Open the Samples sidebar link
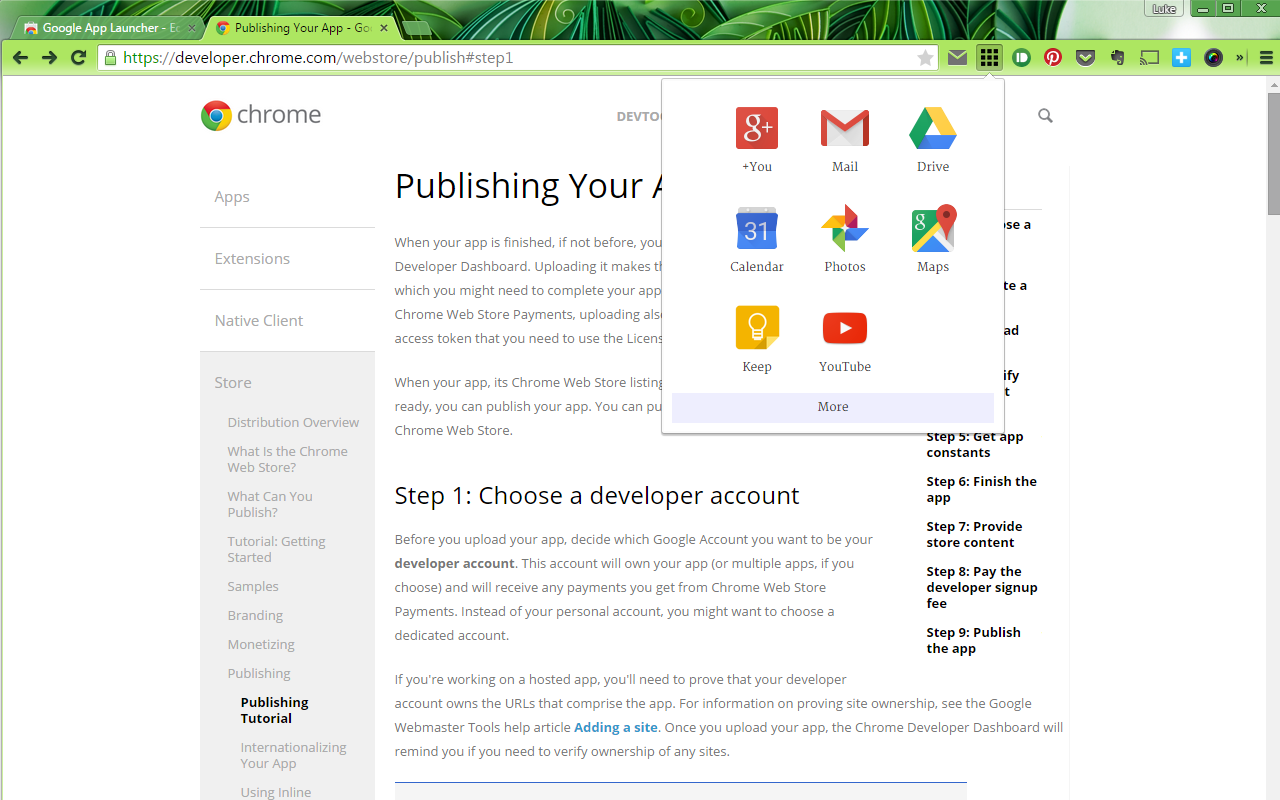1280x800 pixels. pos(253,586)
